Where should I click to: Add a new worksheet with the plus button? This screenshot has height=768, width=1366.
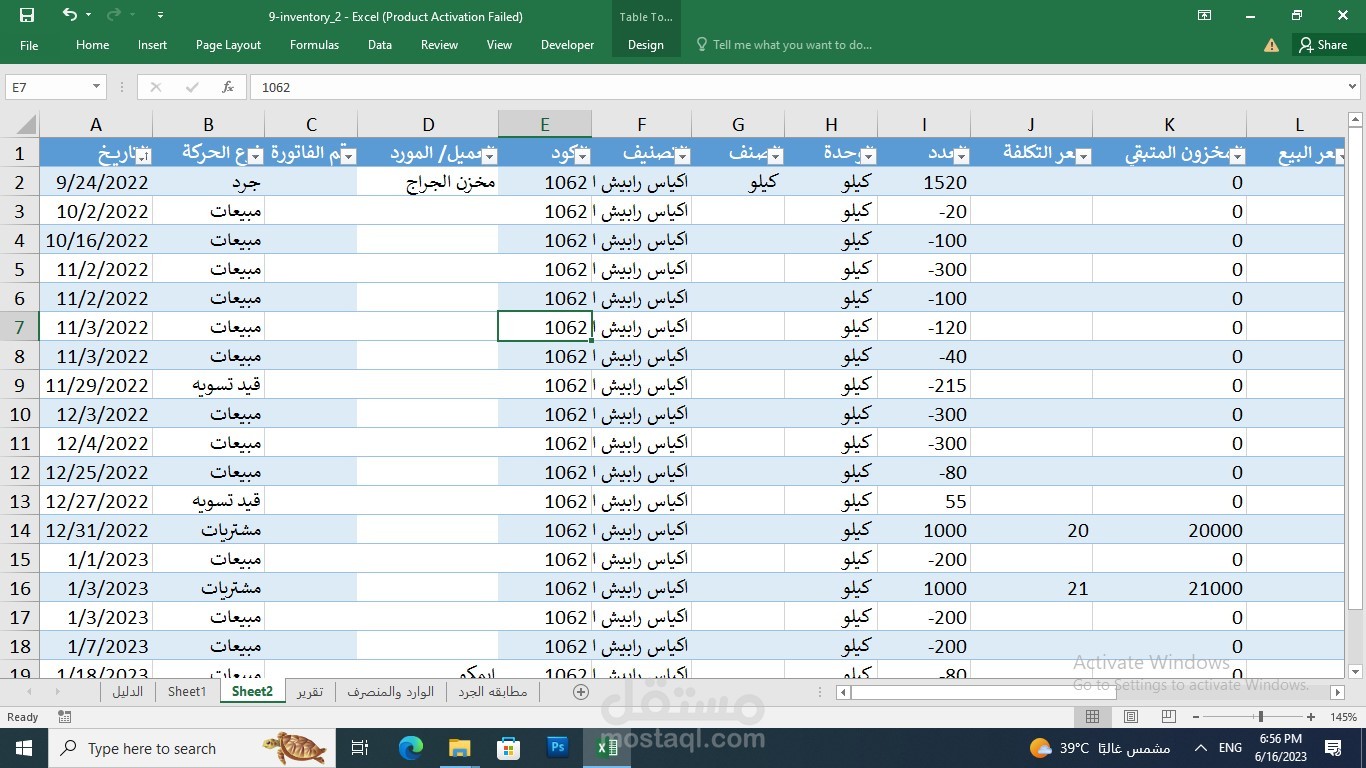click(x=579, y=691)
